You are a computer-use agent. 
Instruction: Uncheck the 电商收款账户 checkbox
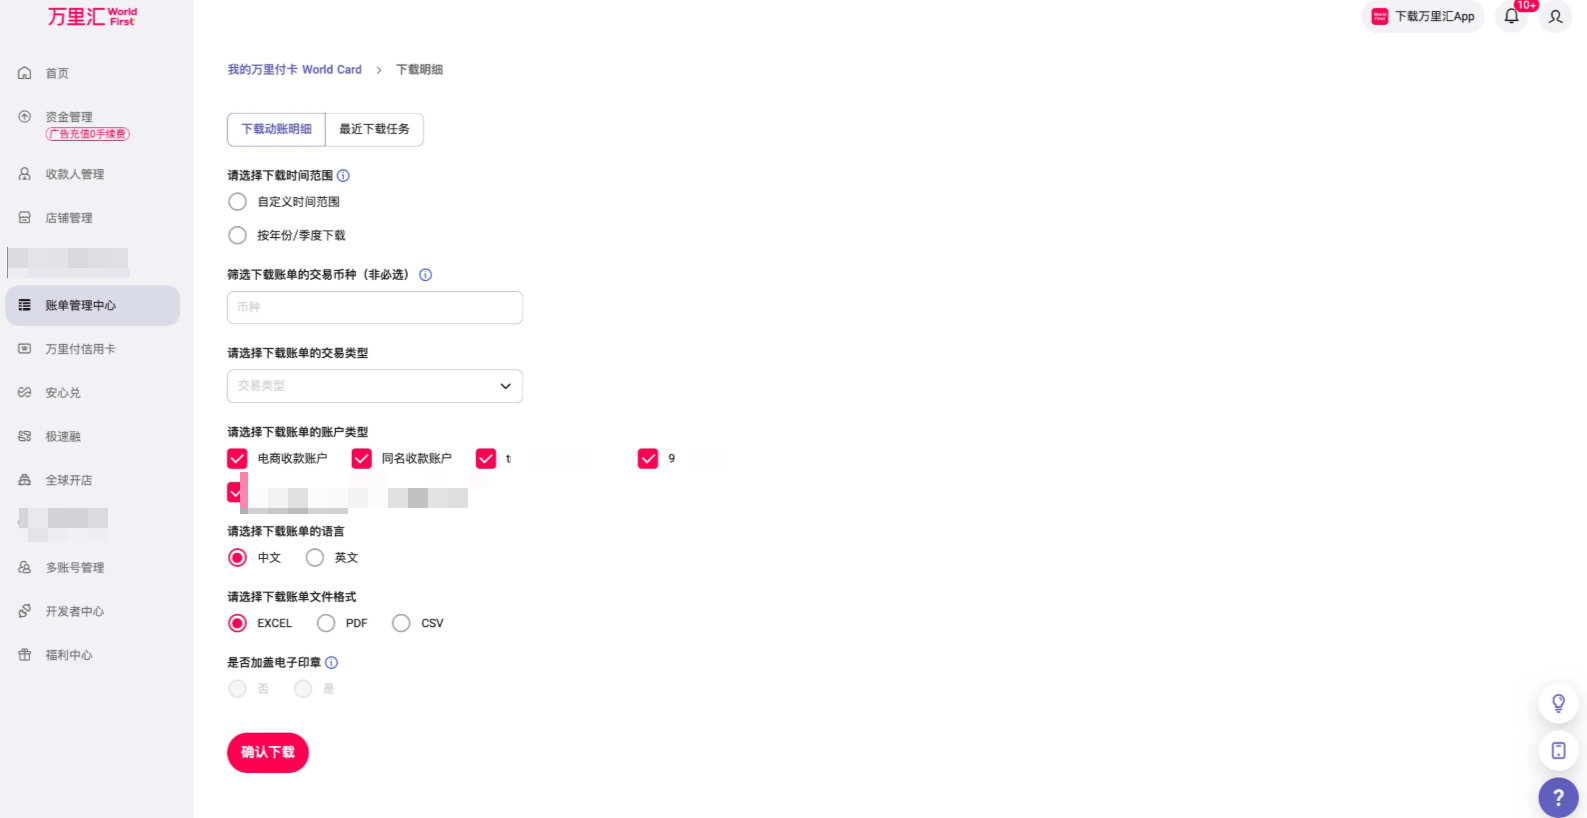[238, 459]
